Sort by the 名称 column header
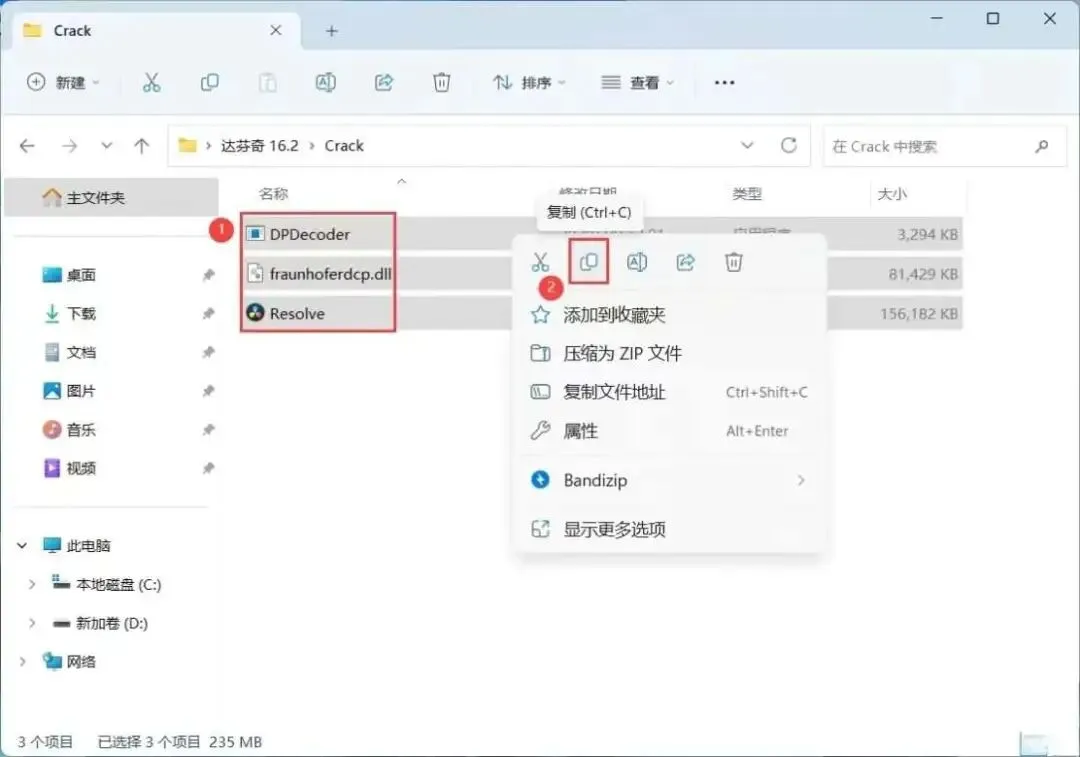Screen dimensions: 1080x757 [273, 194]
